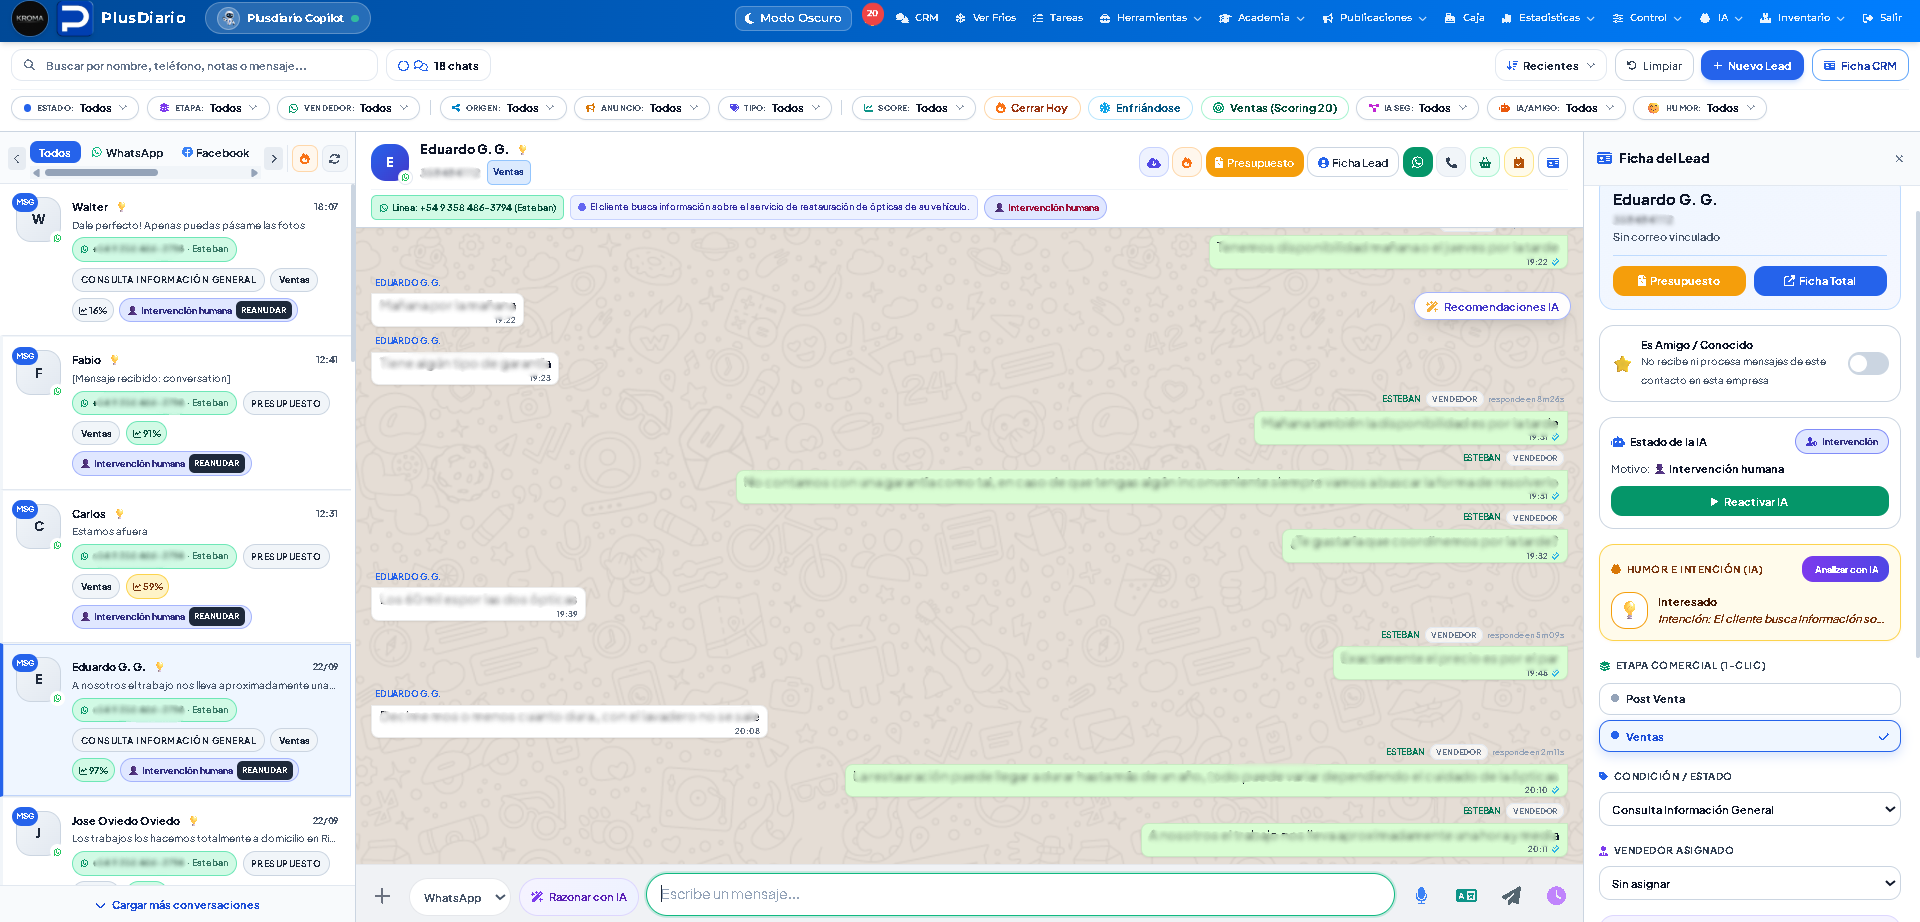
Task: Refresh the chat list with the reload icon
Action: coord(335,158)
